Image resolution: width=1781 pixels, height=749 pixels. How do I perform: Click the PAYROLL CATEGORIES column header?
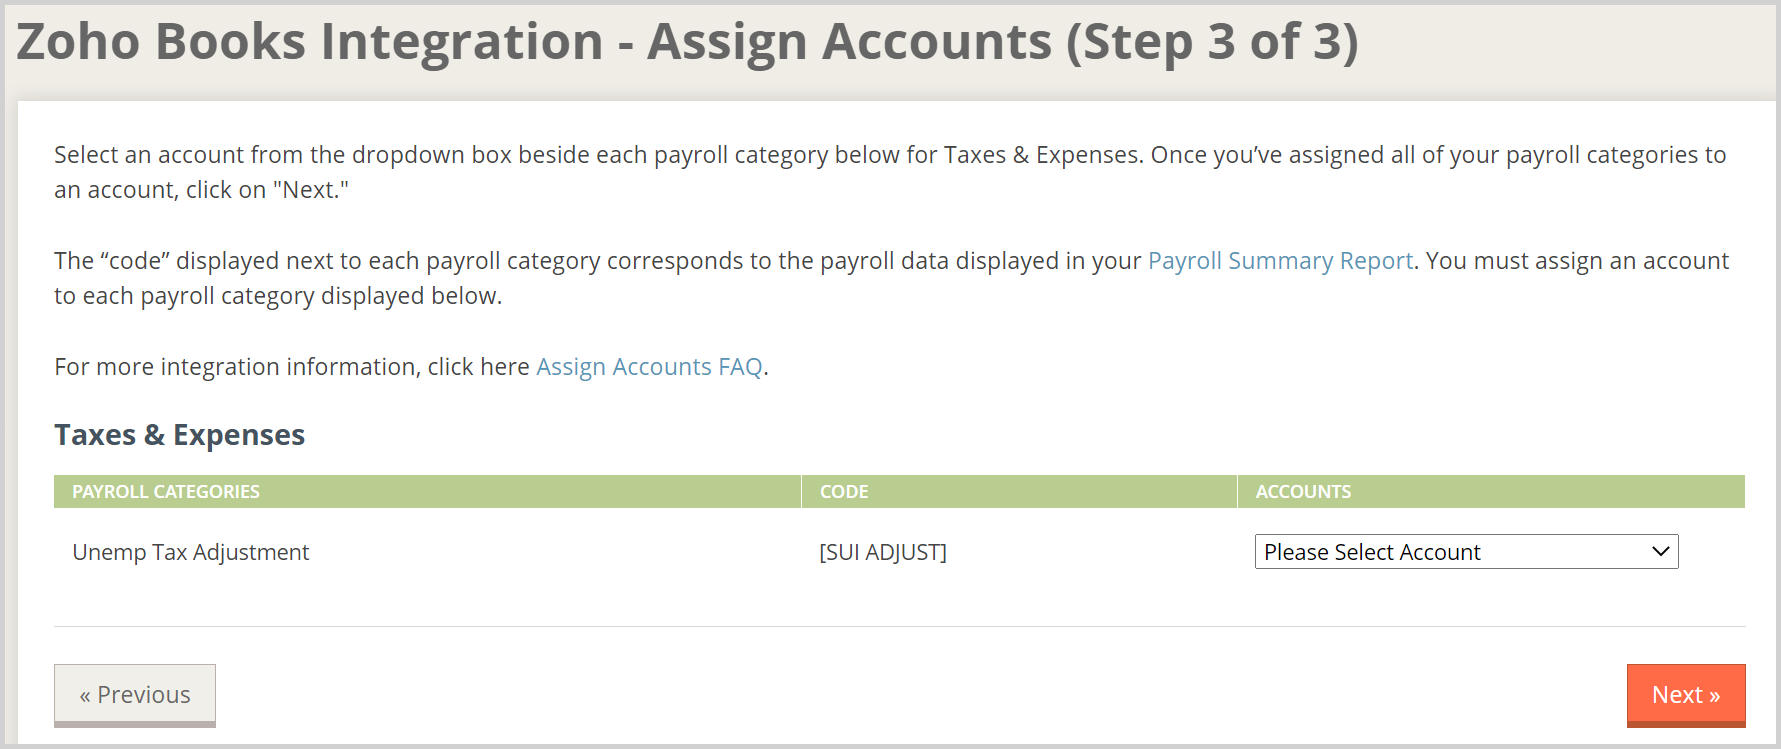click(166, 491)
